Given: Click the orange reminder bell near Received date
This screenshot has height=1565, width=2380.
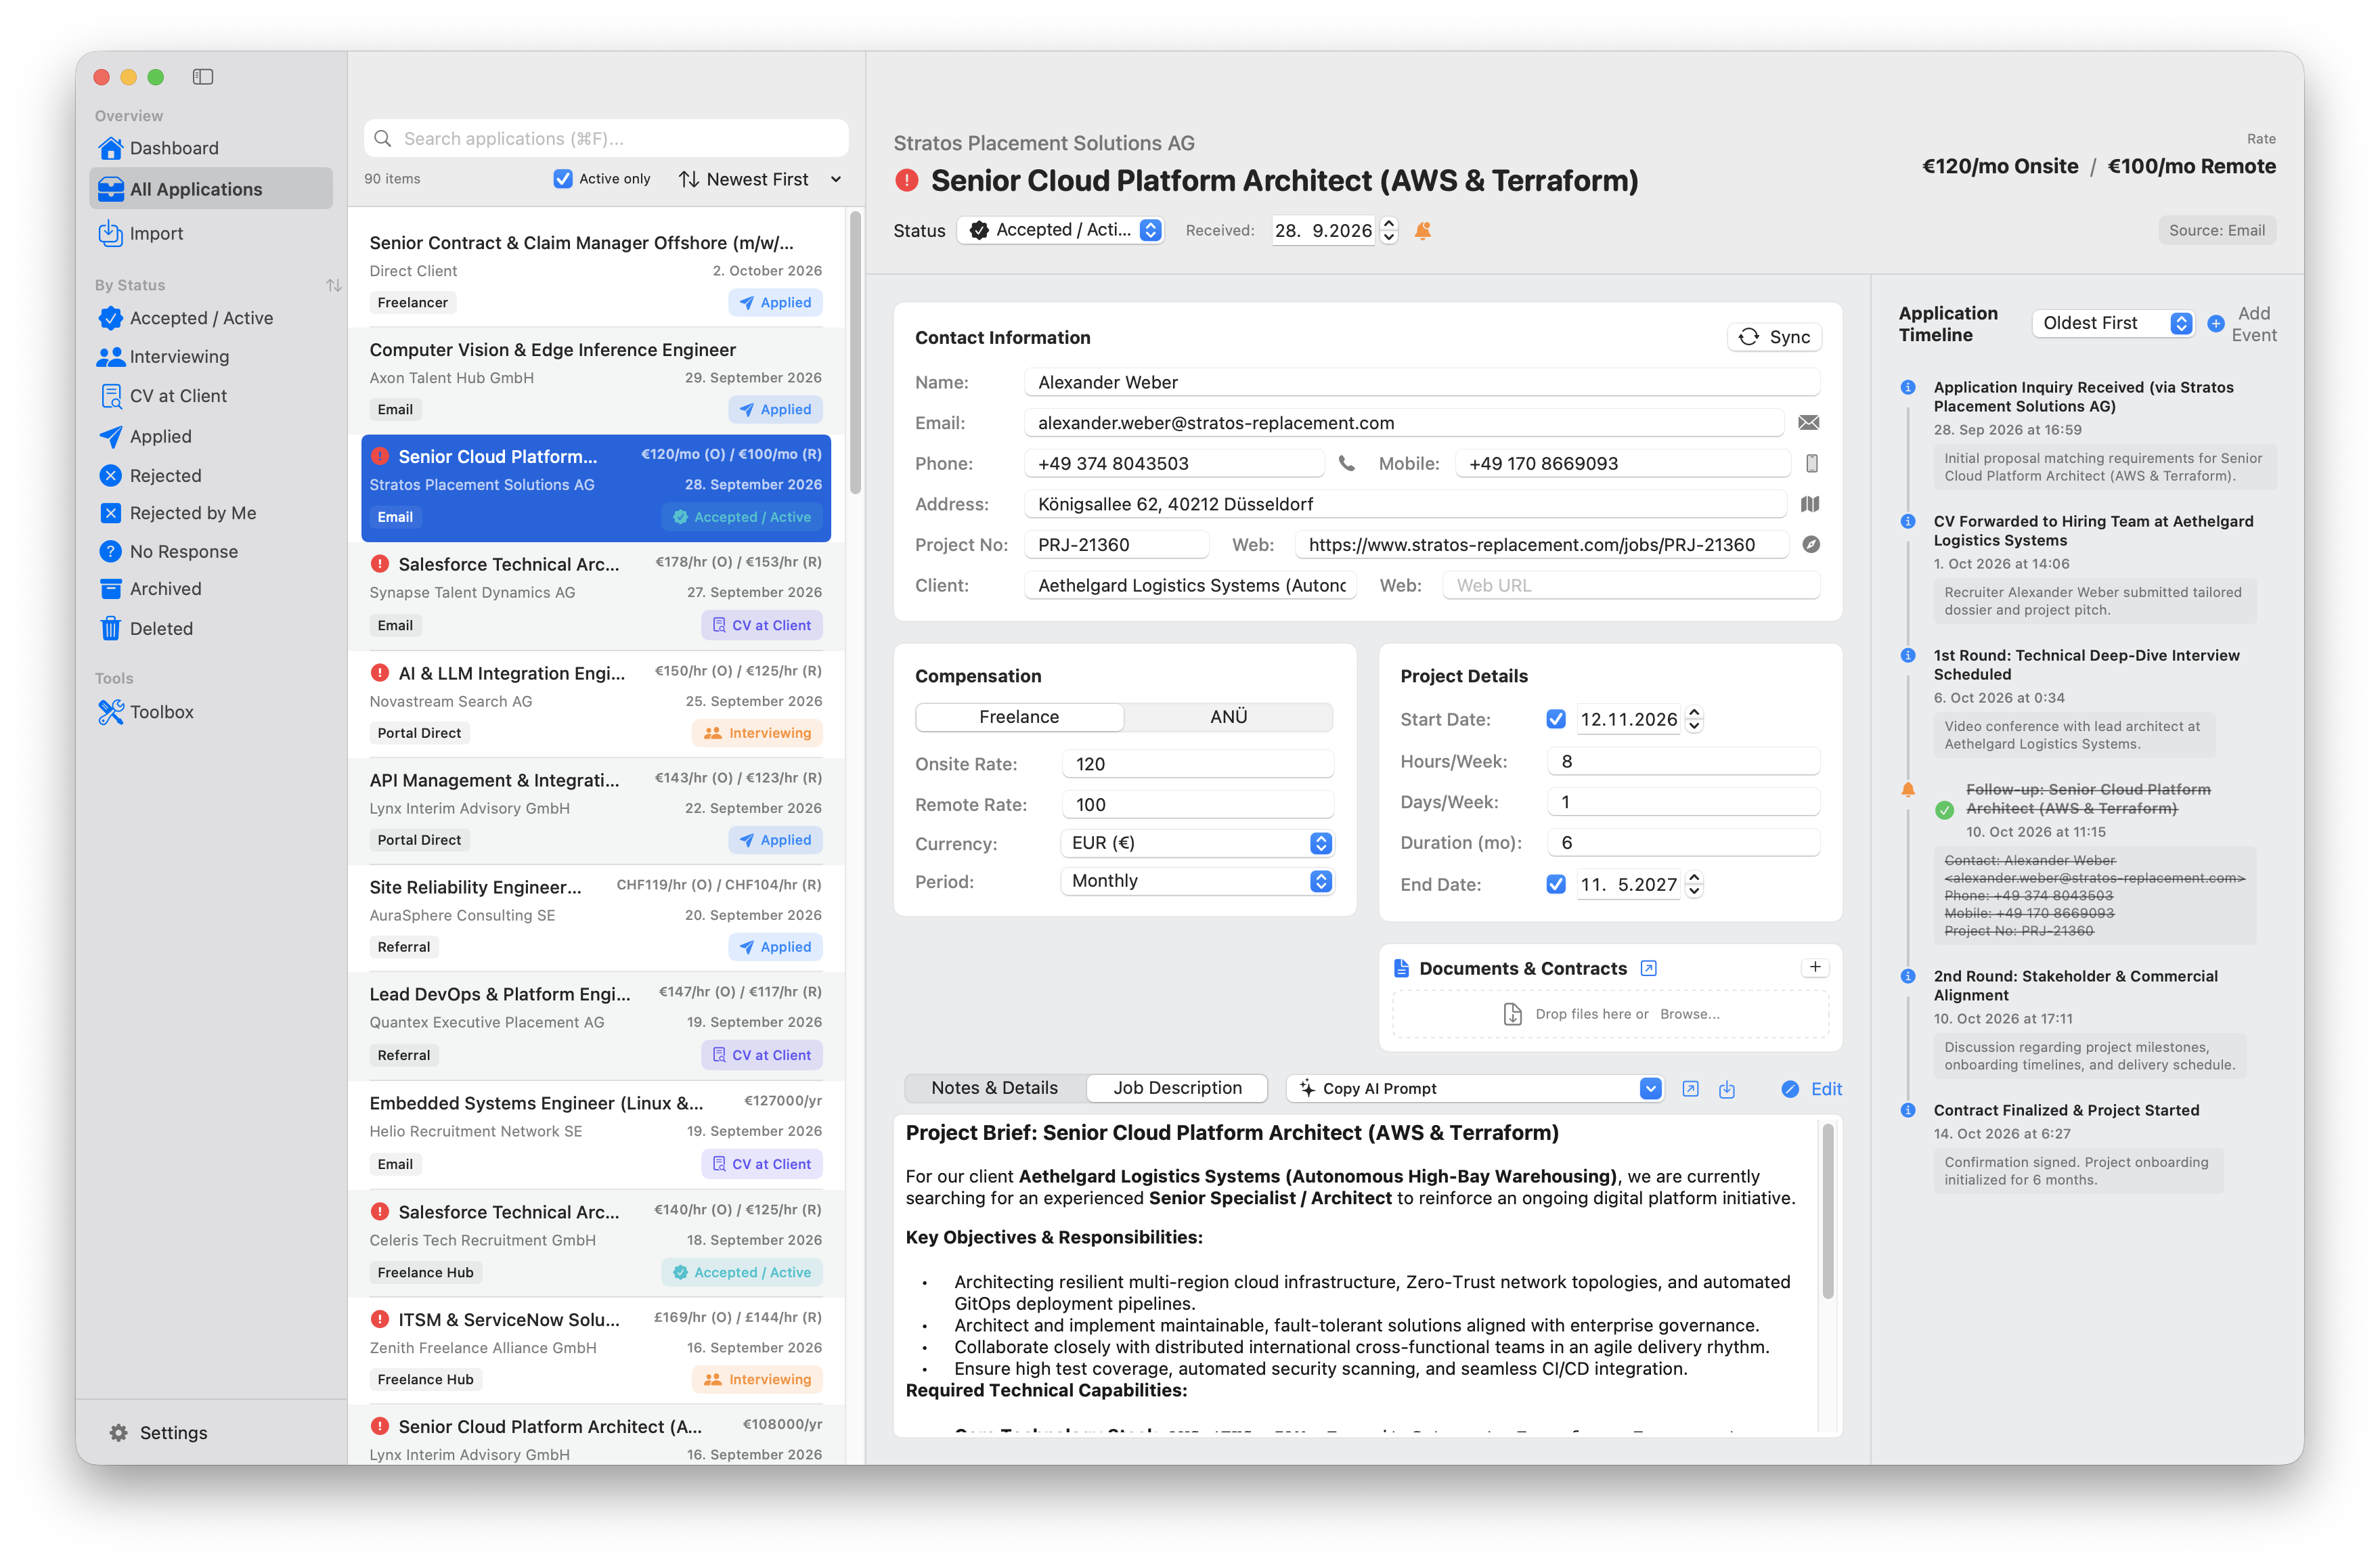Looking at the screenshot, I should tap(1422, 231).
